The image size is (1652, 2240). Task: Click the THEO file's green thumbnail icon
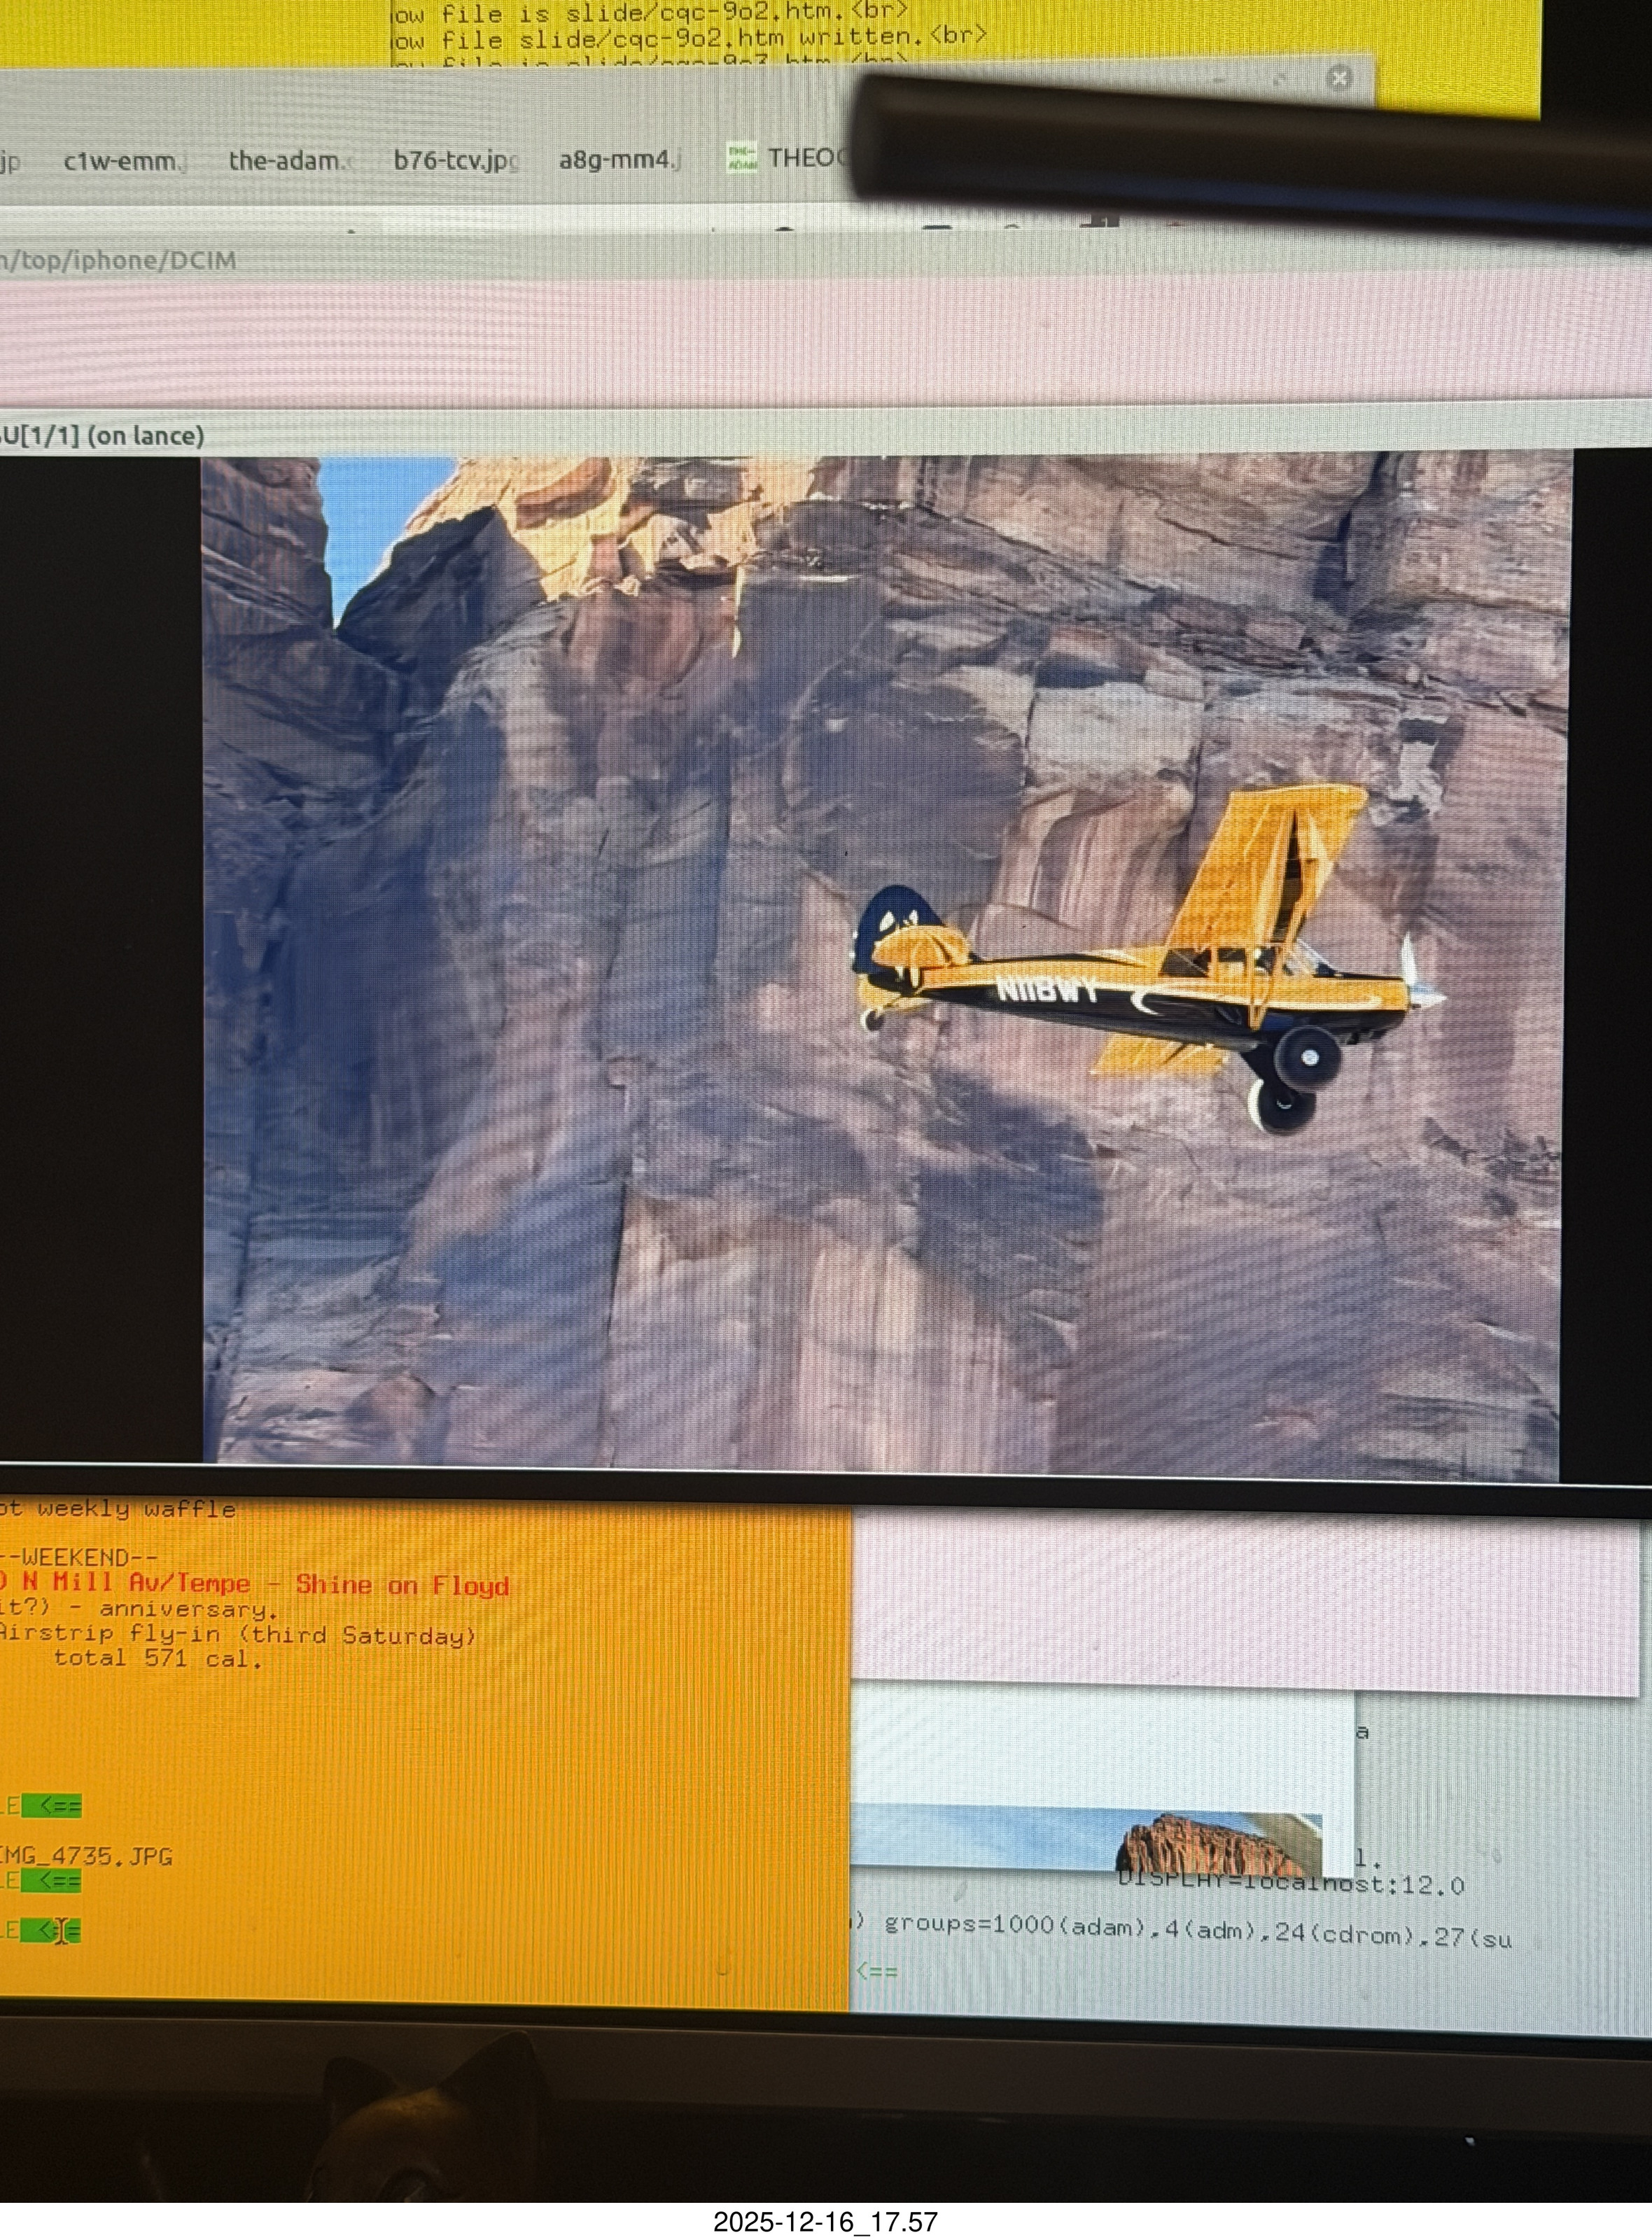tap(741, 158)
